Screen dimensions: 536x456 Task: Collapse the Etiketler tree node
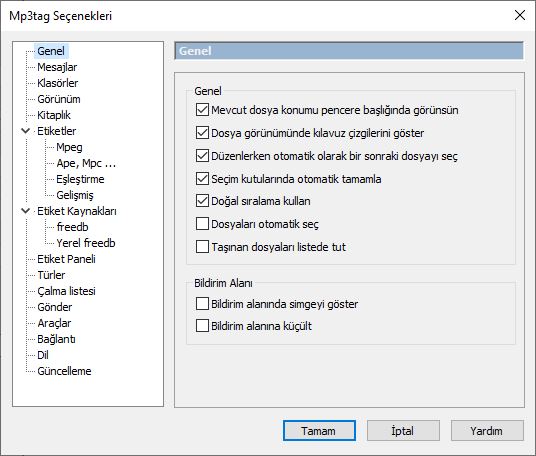(x=26, y=131)
